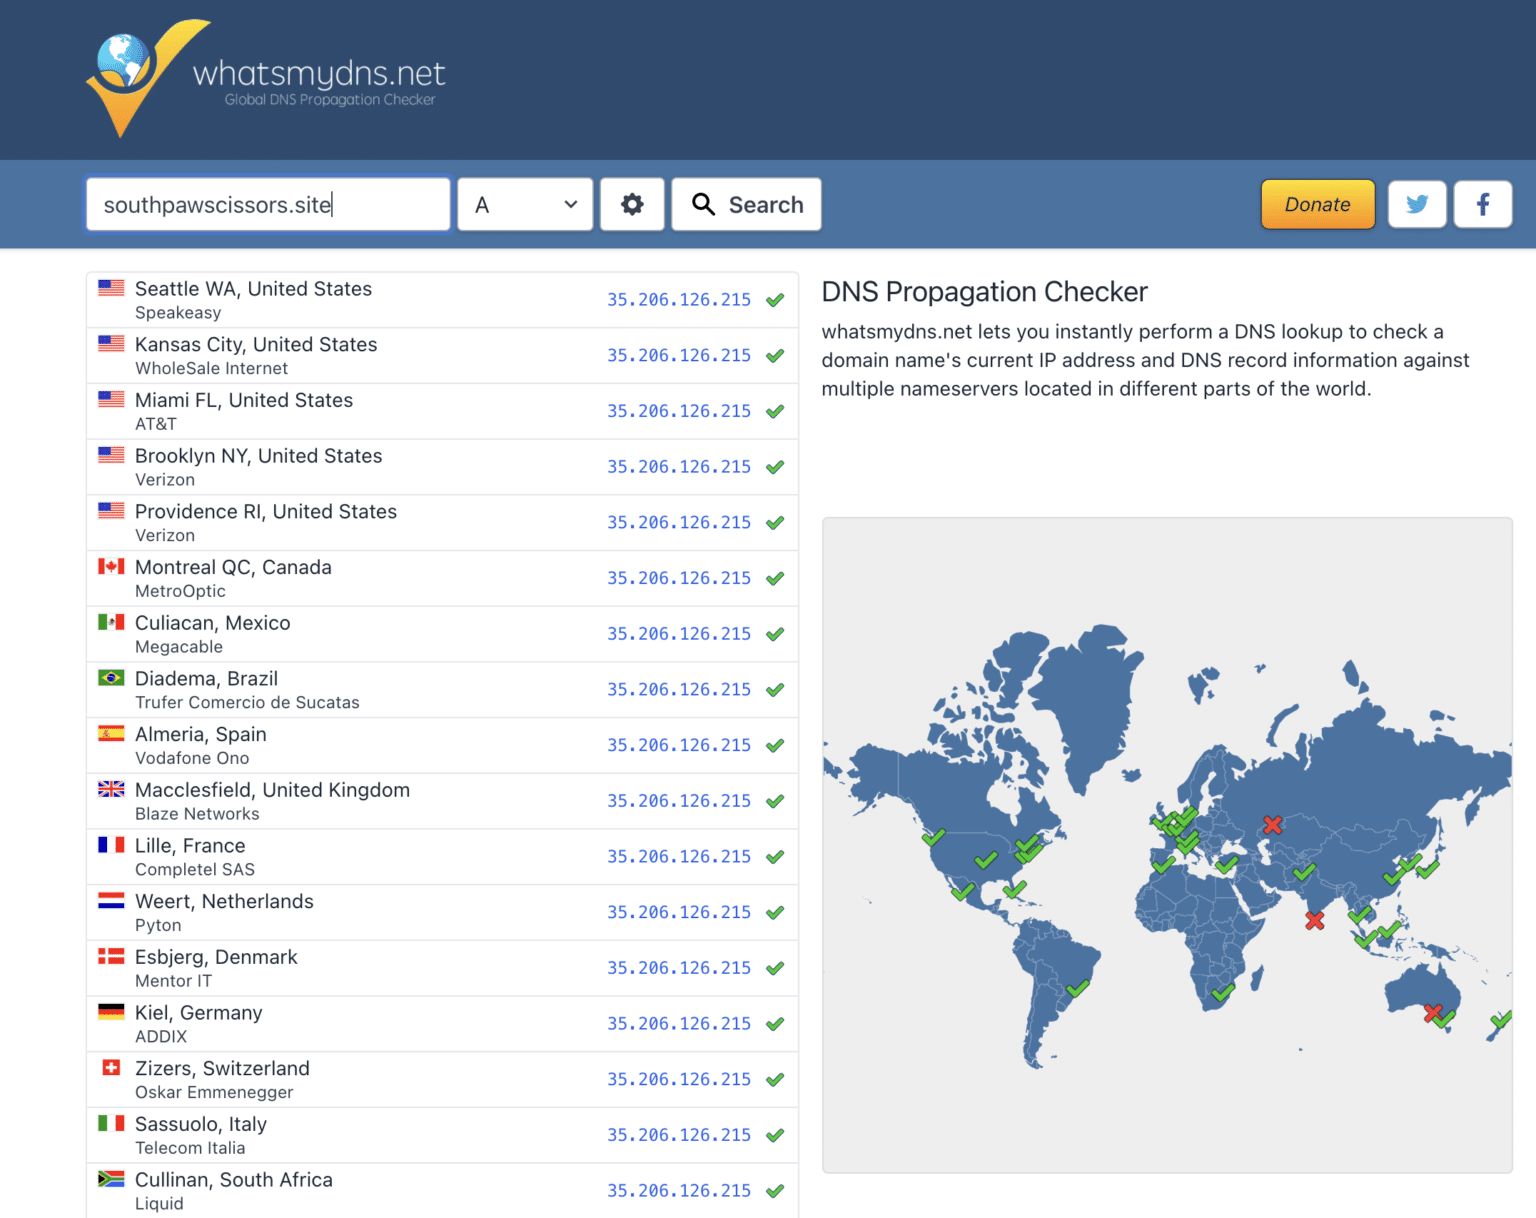Click the green checkmark for Kansas City result
Image resolution: width=1536 pixels, height=1218 pixels.
click(776, 355)
